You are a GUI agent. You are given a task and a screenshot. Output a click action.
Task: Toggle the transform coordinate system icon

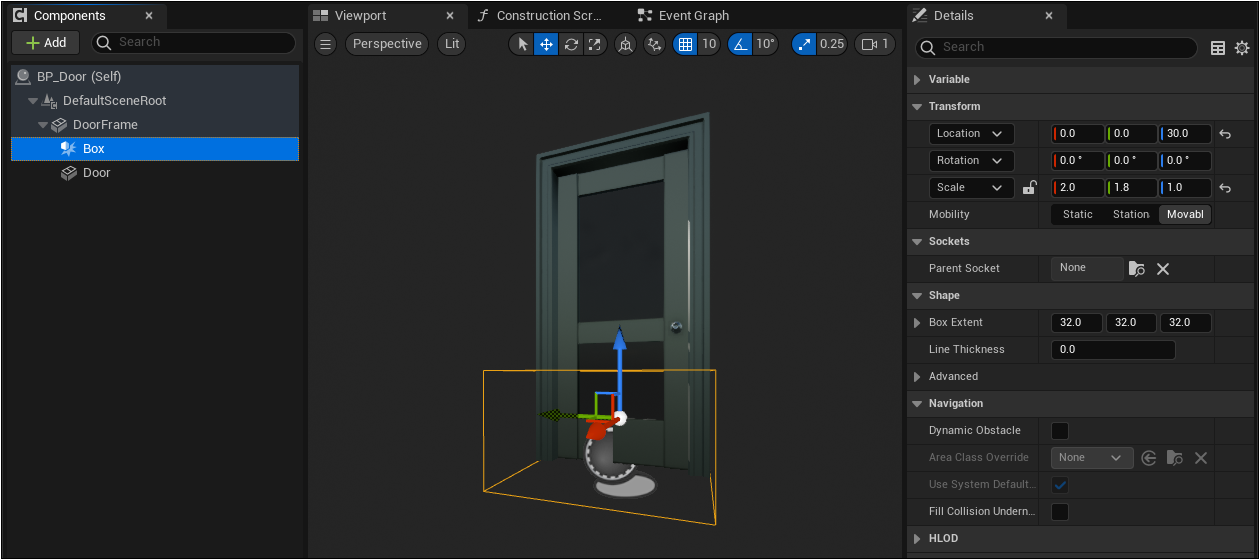pyautogui.click(x=625, y=44)
